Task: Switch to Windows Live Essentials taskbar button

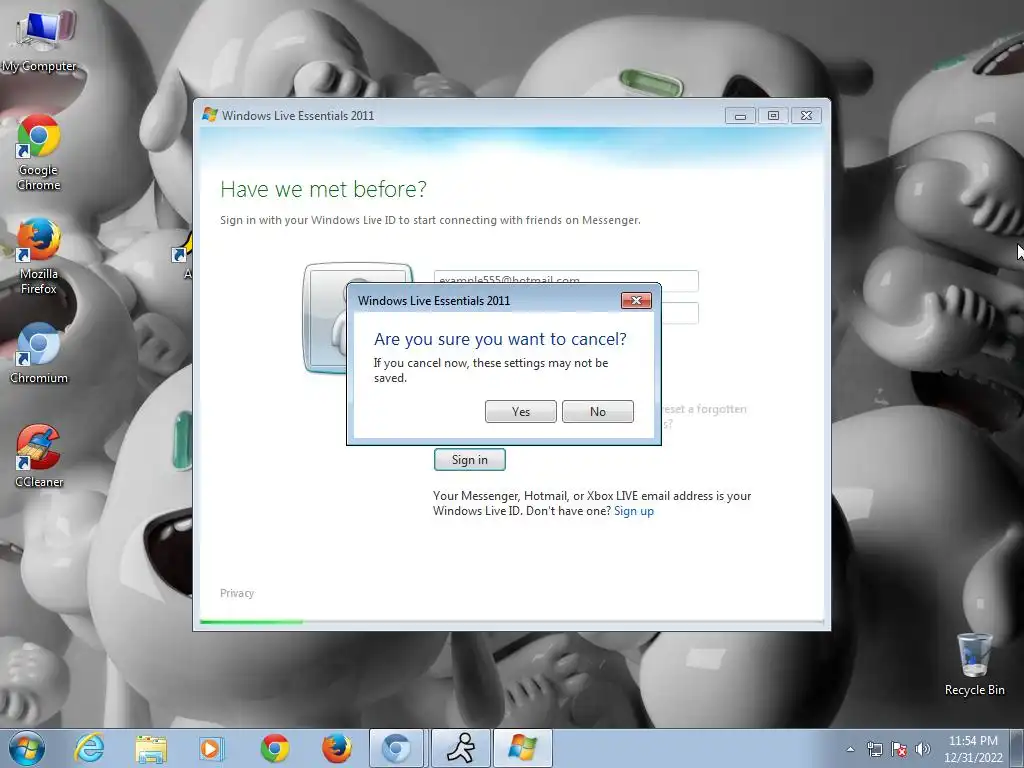Action: pyautogui.click(x=522, y=748)
